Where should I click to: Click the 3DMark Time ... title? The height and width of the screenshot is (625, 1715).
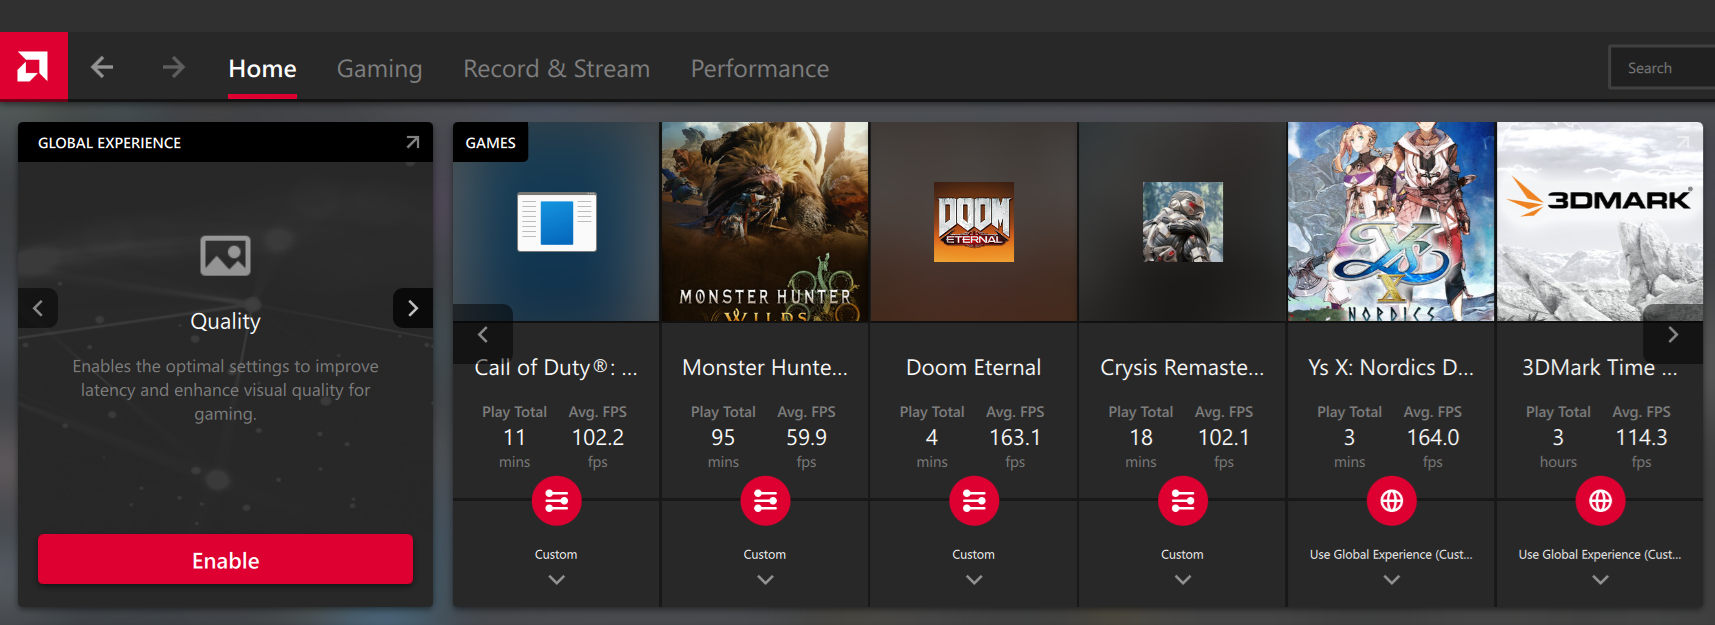click(1600, 368)
